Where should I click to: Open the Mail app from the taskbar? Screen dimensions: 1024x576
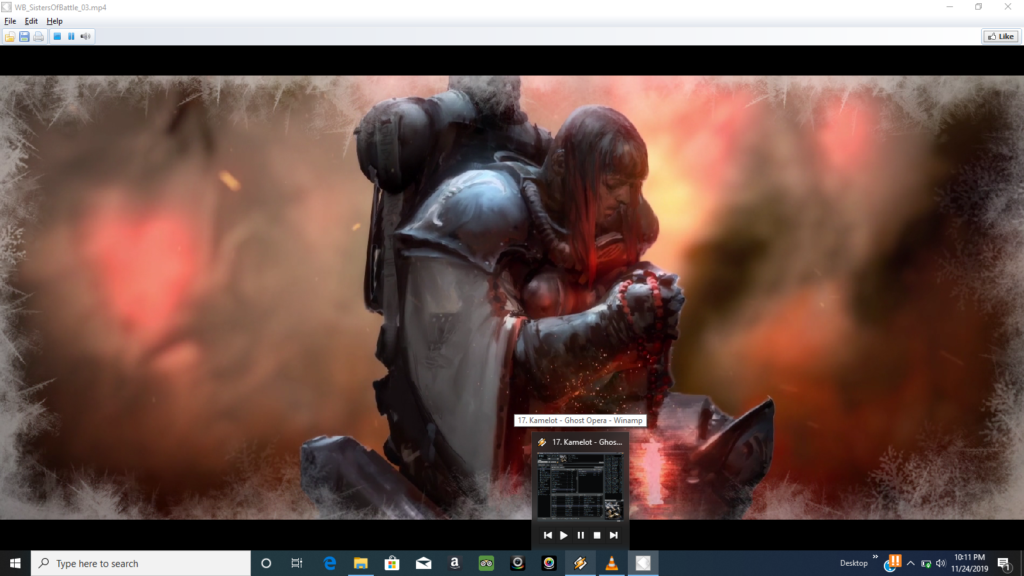click(423, 563)
